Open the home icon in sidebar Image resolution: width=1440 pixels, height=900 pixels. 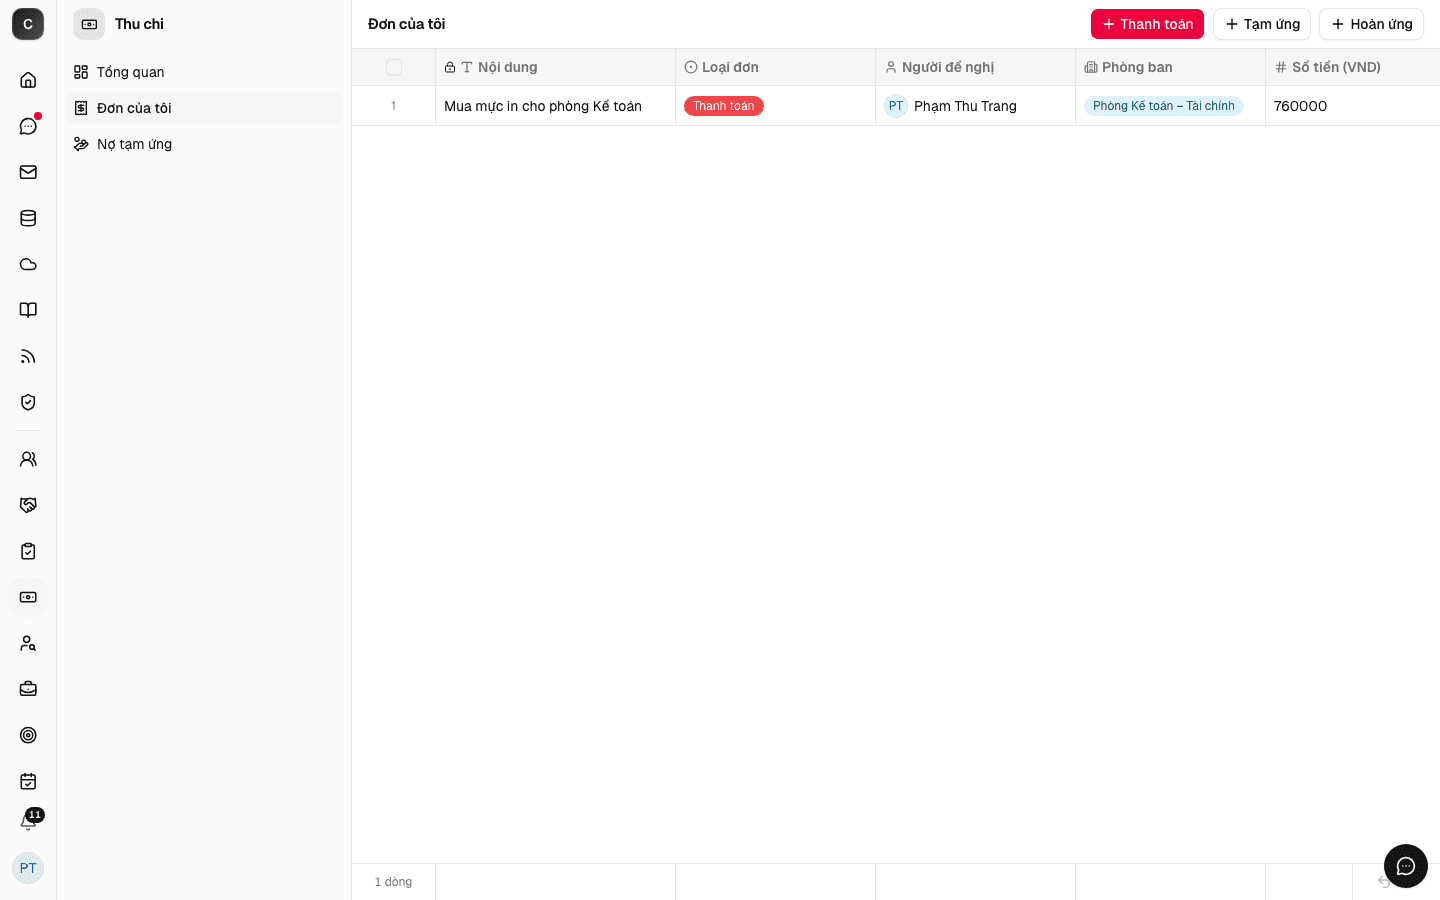pos(28,80)
